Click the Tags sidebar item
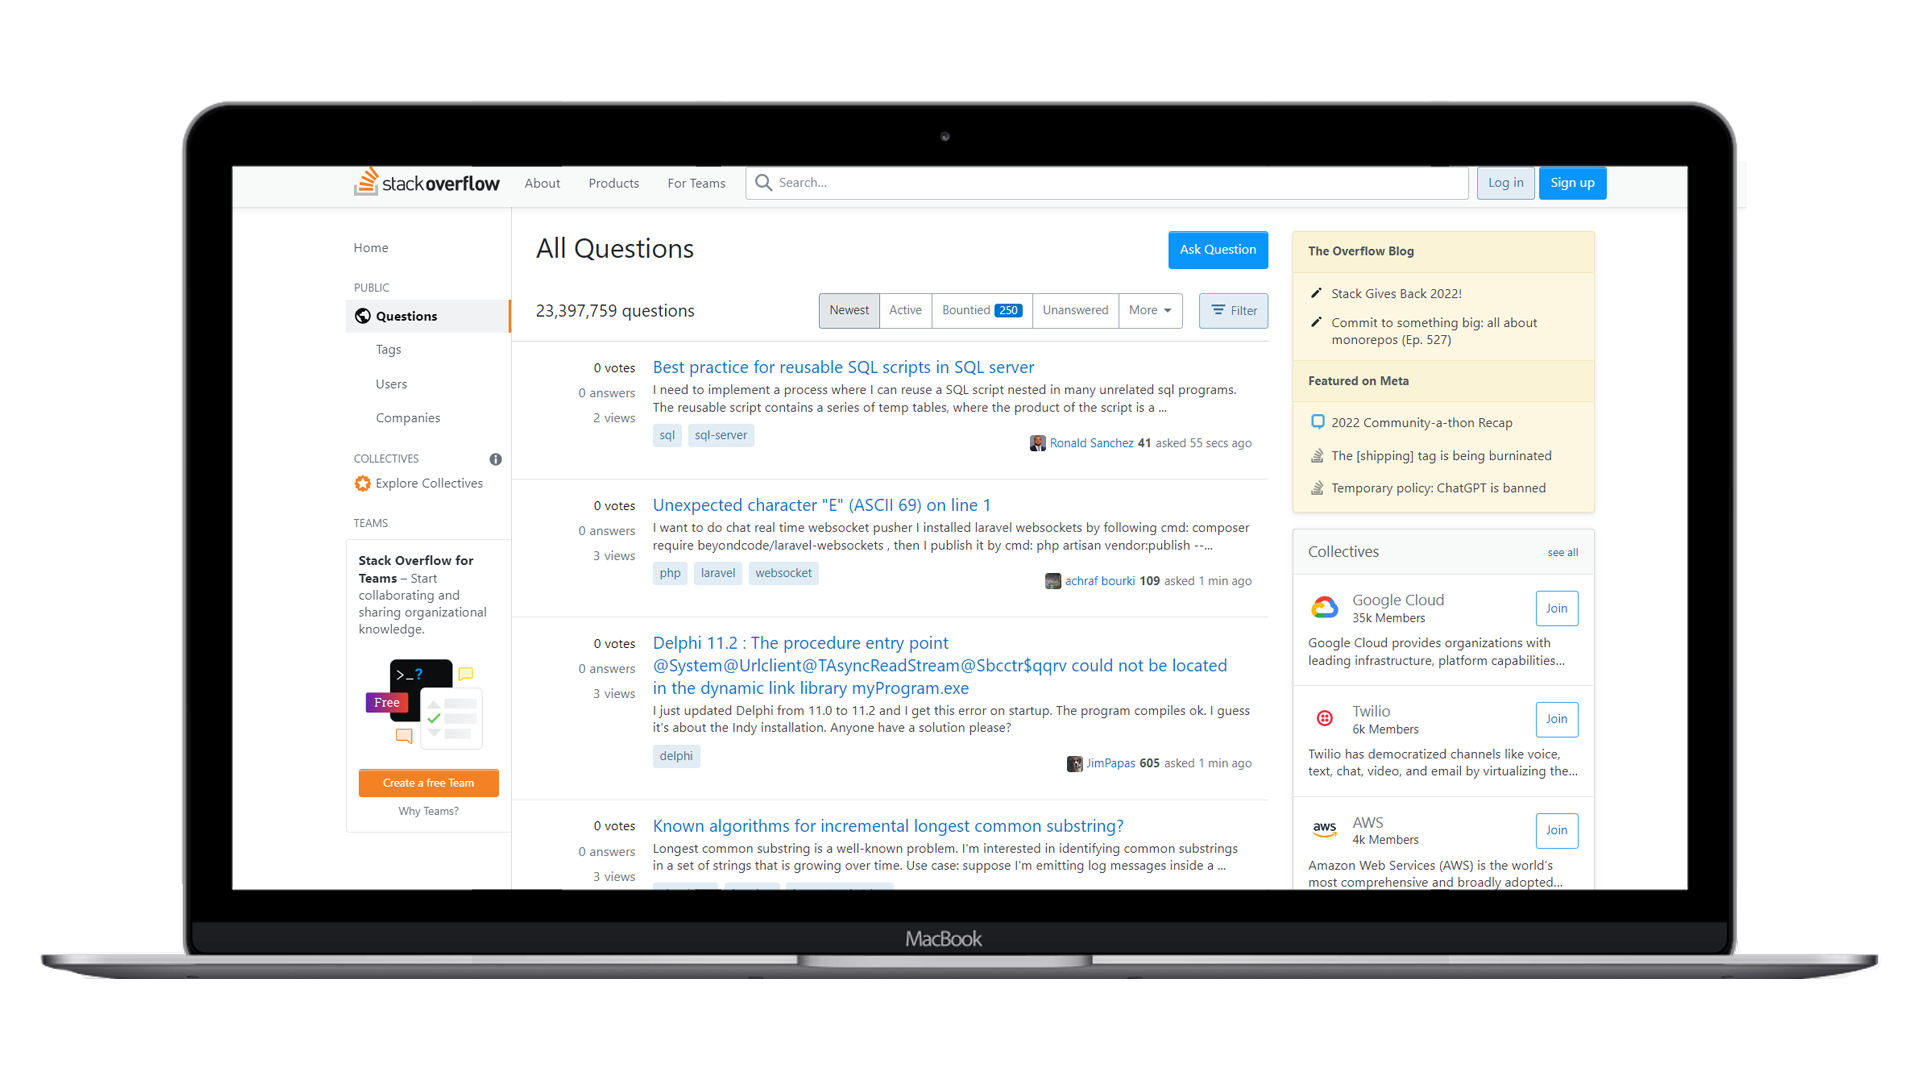 [389, 349]
